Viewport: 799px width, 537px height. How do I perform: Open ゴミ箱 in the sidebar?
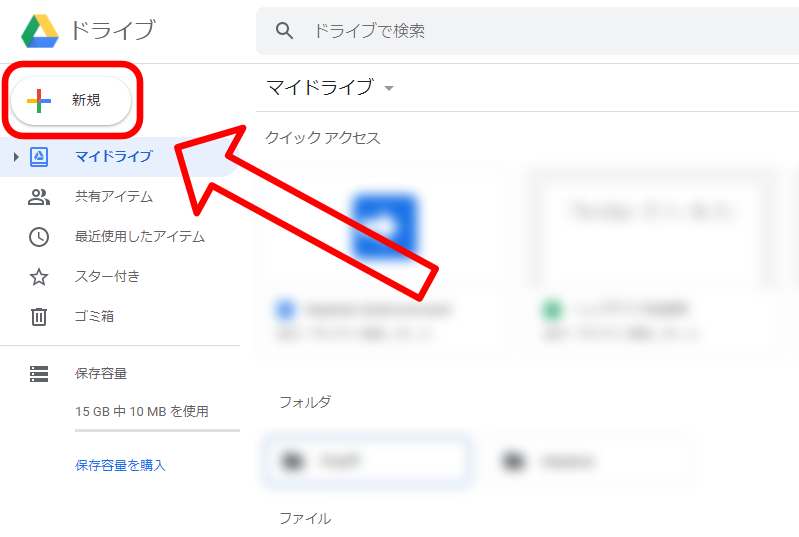(94, 316)
